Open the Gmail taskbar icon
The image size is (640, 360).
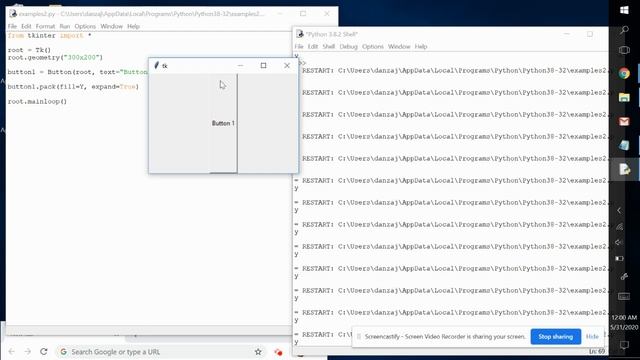624,122
